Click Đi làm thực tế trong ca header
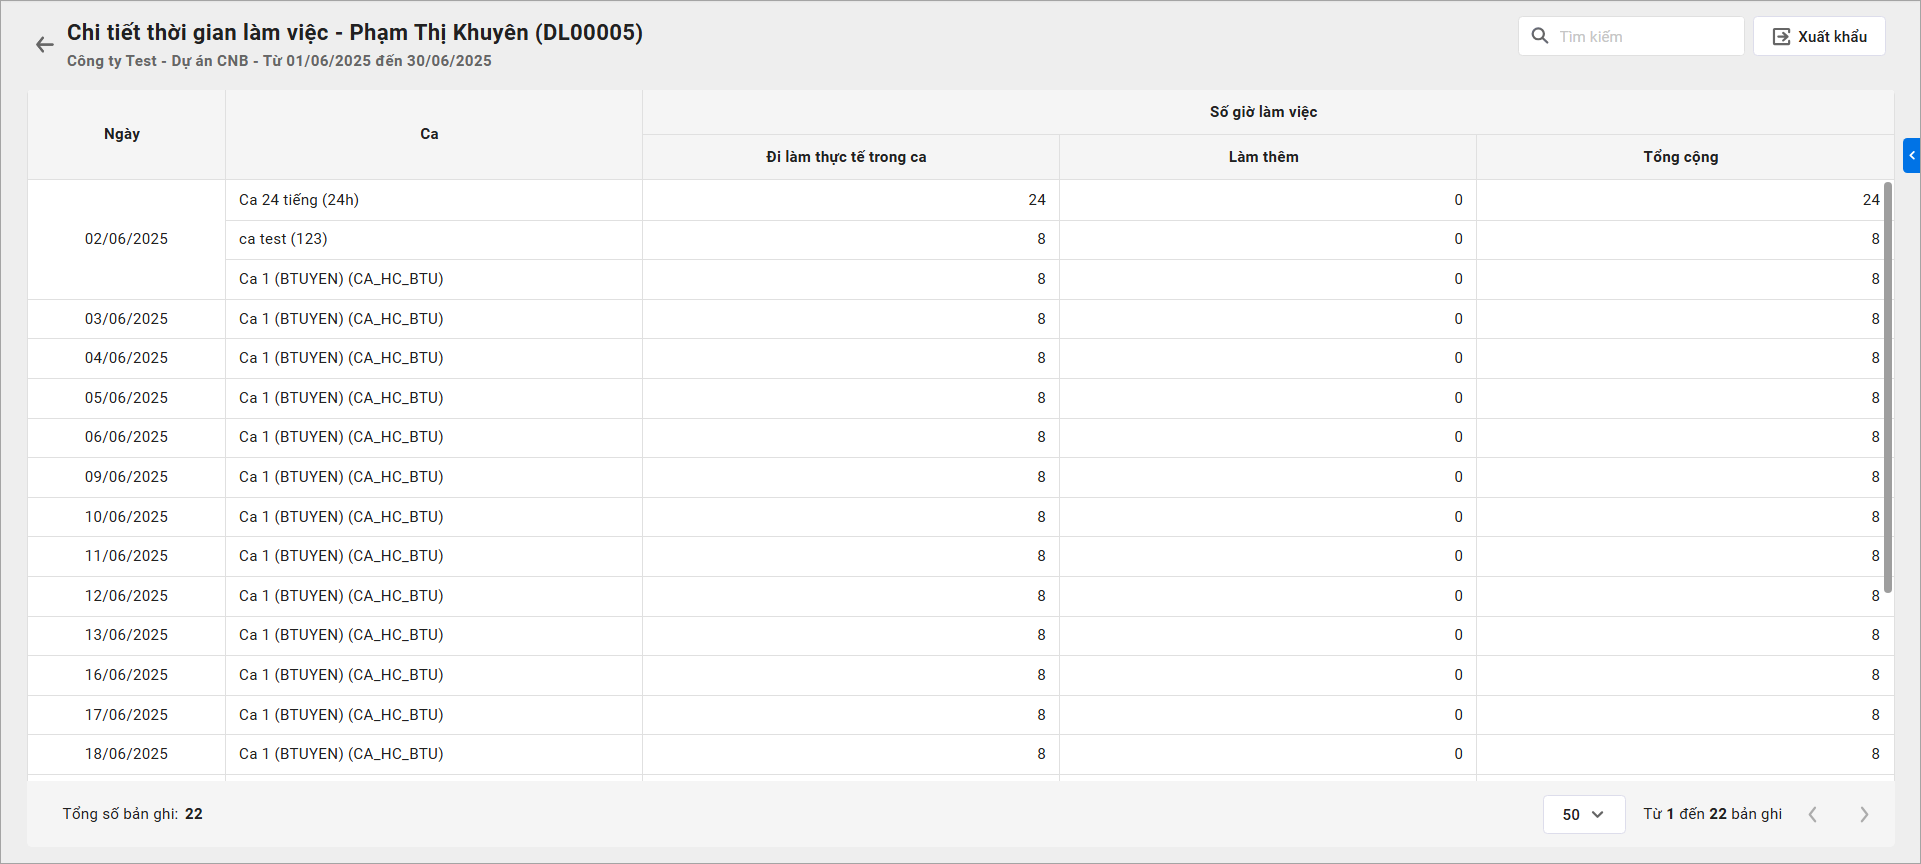Image resolution: width=1921 pixels, height=864 pixels. coord(846,157)
